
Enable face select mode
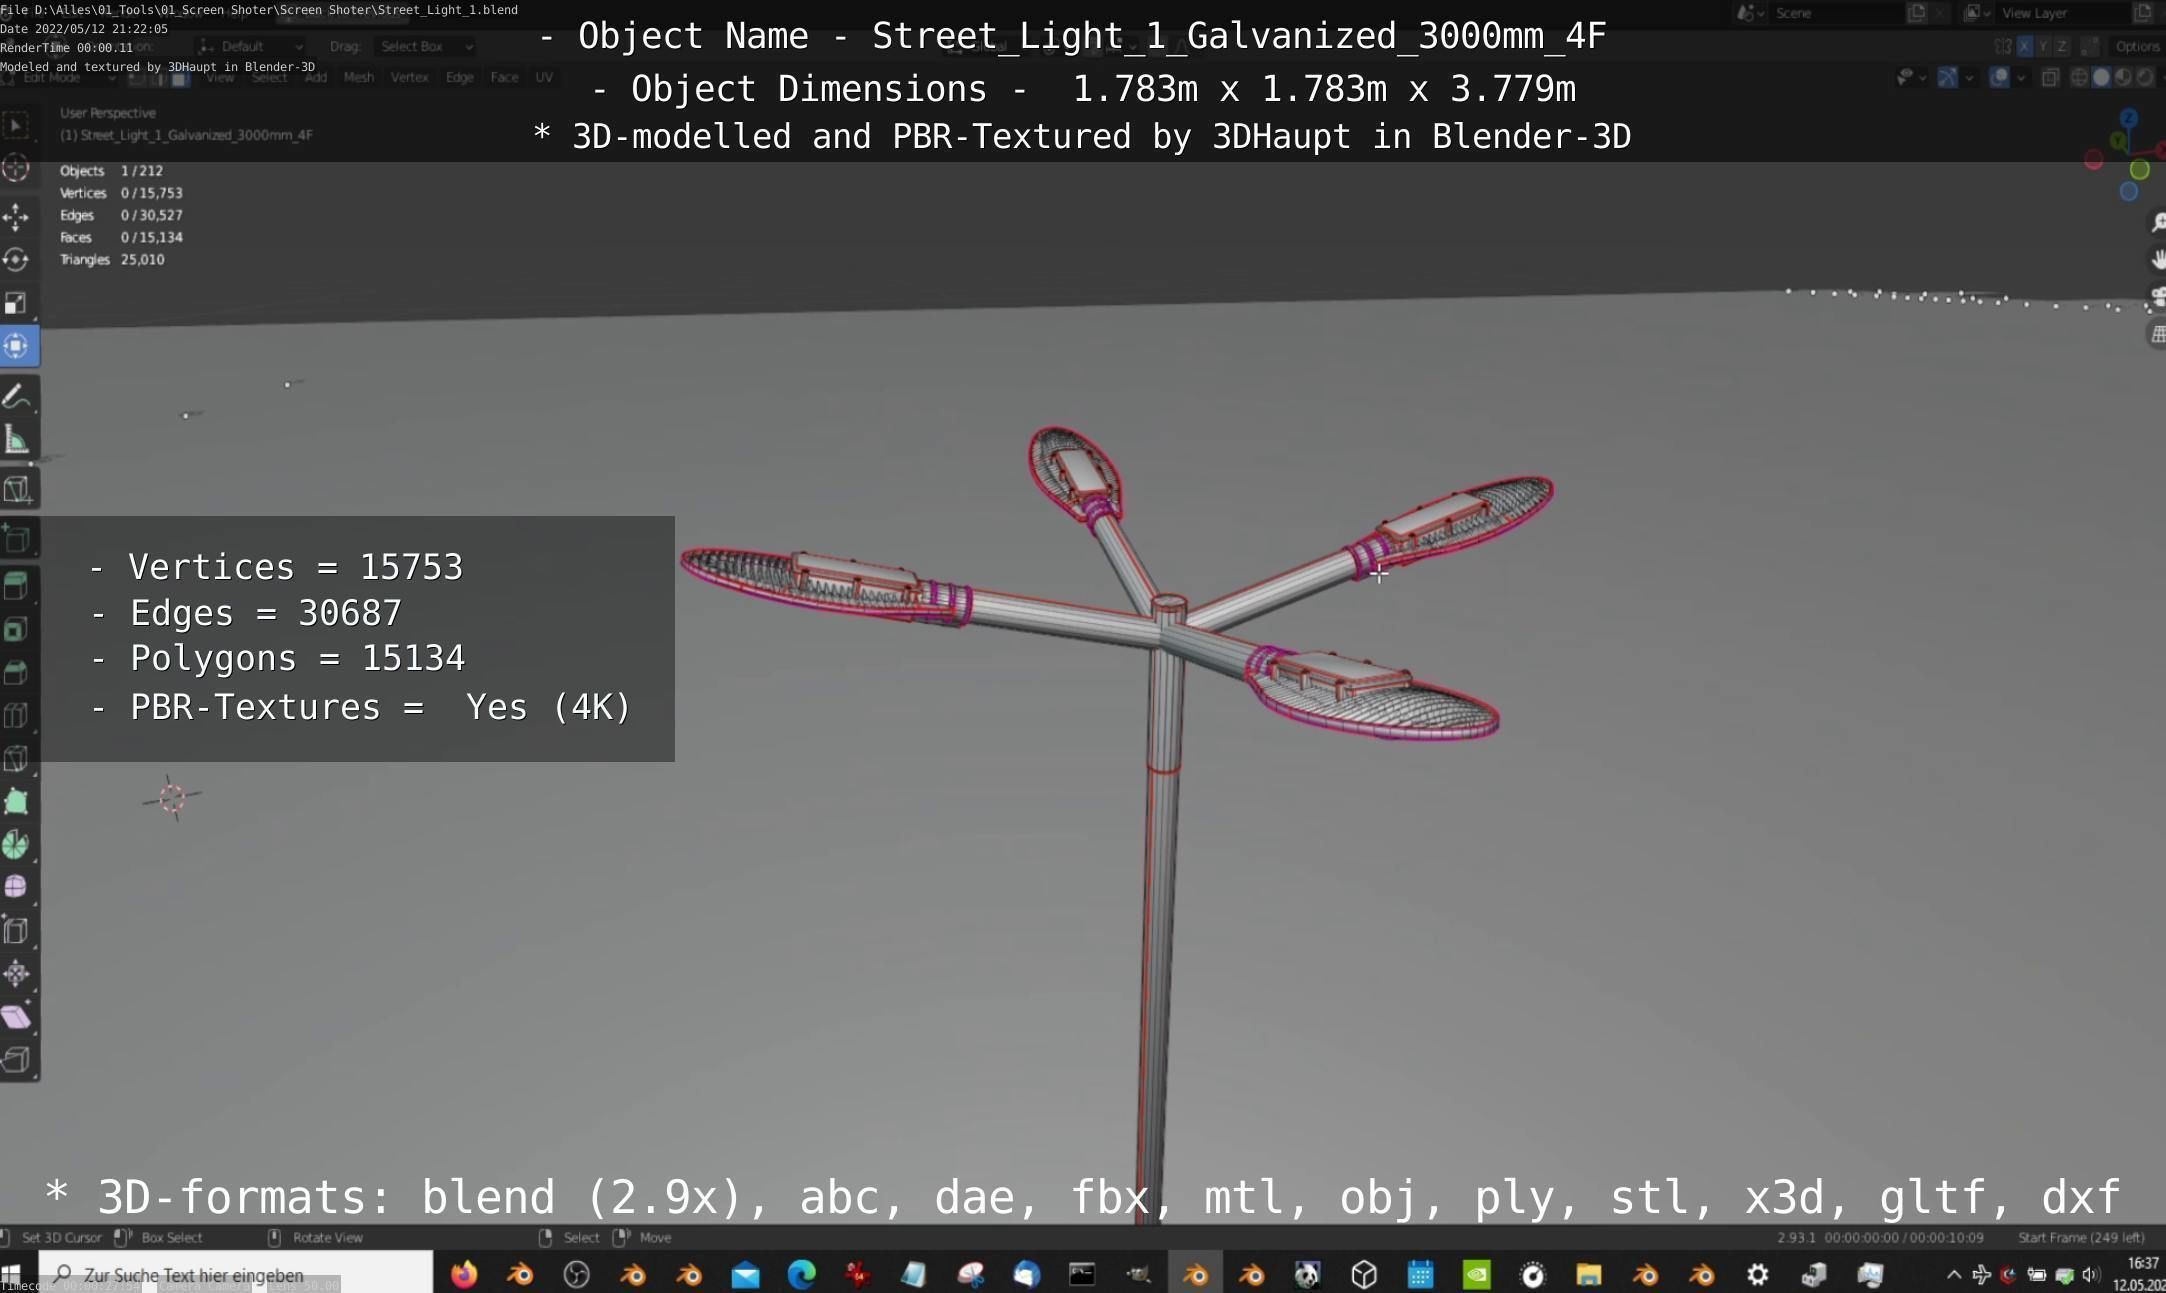180,78
